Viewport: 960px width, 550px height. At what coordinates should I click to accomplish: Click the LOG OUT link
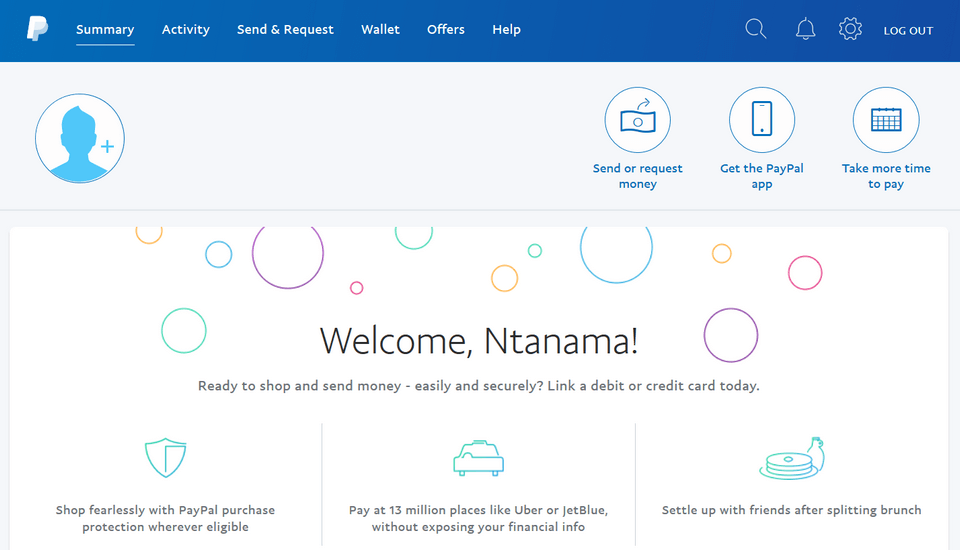tap(908, 31)
